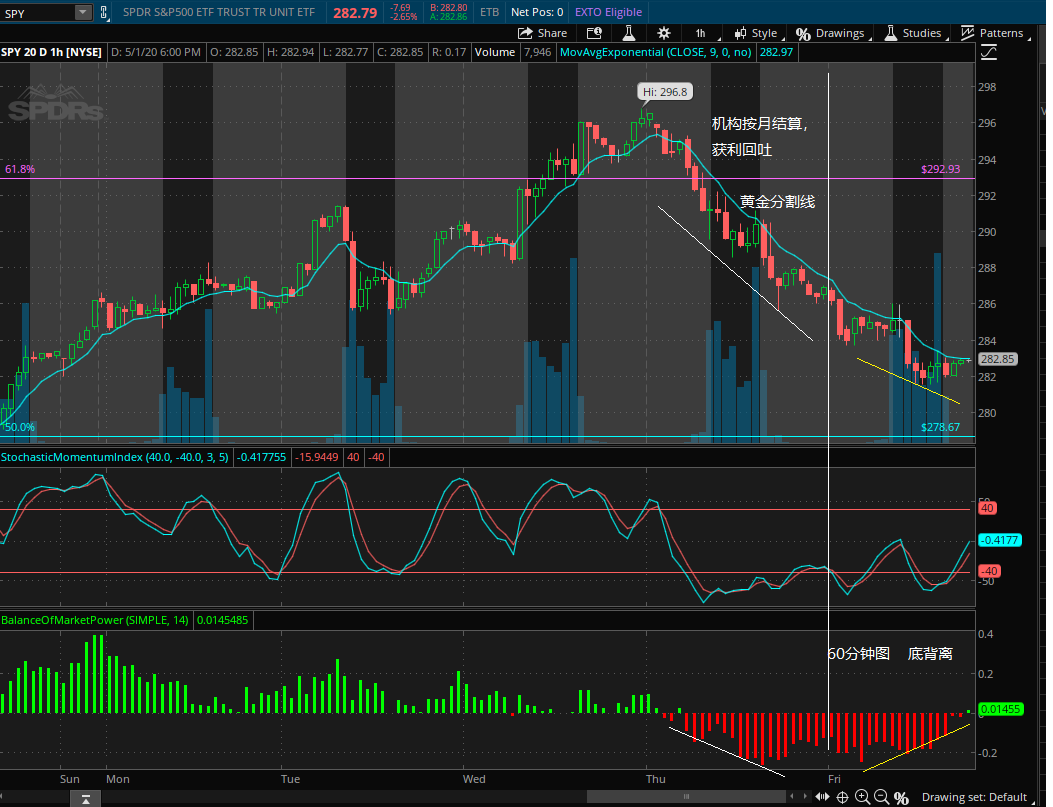Click the Share button
The height and width of the screenshot is (807, 1053).
[x=543, y=33]
